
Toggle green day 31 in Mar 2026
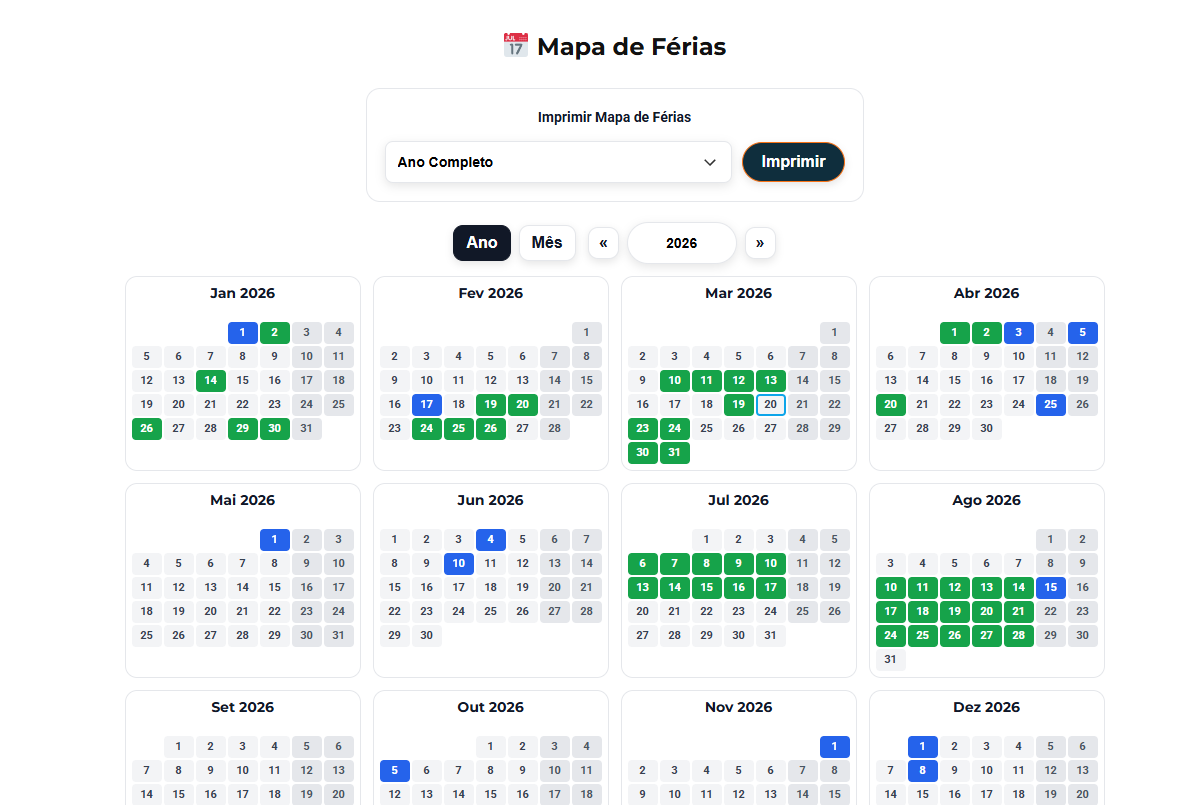pos(675,453)
